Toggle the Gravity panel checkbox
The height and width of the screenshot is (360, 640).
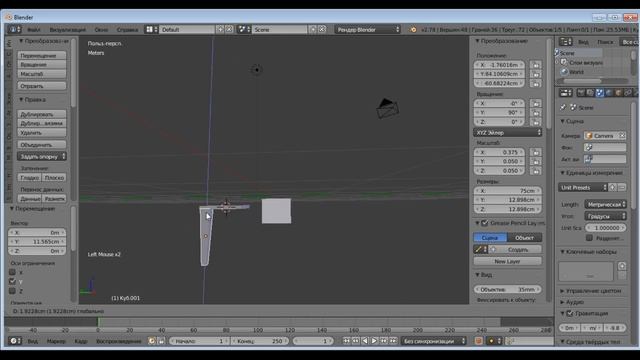pos(570,313)
